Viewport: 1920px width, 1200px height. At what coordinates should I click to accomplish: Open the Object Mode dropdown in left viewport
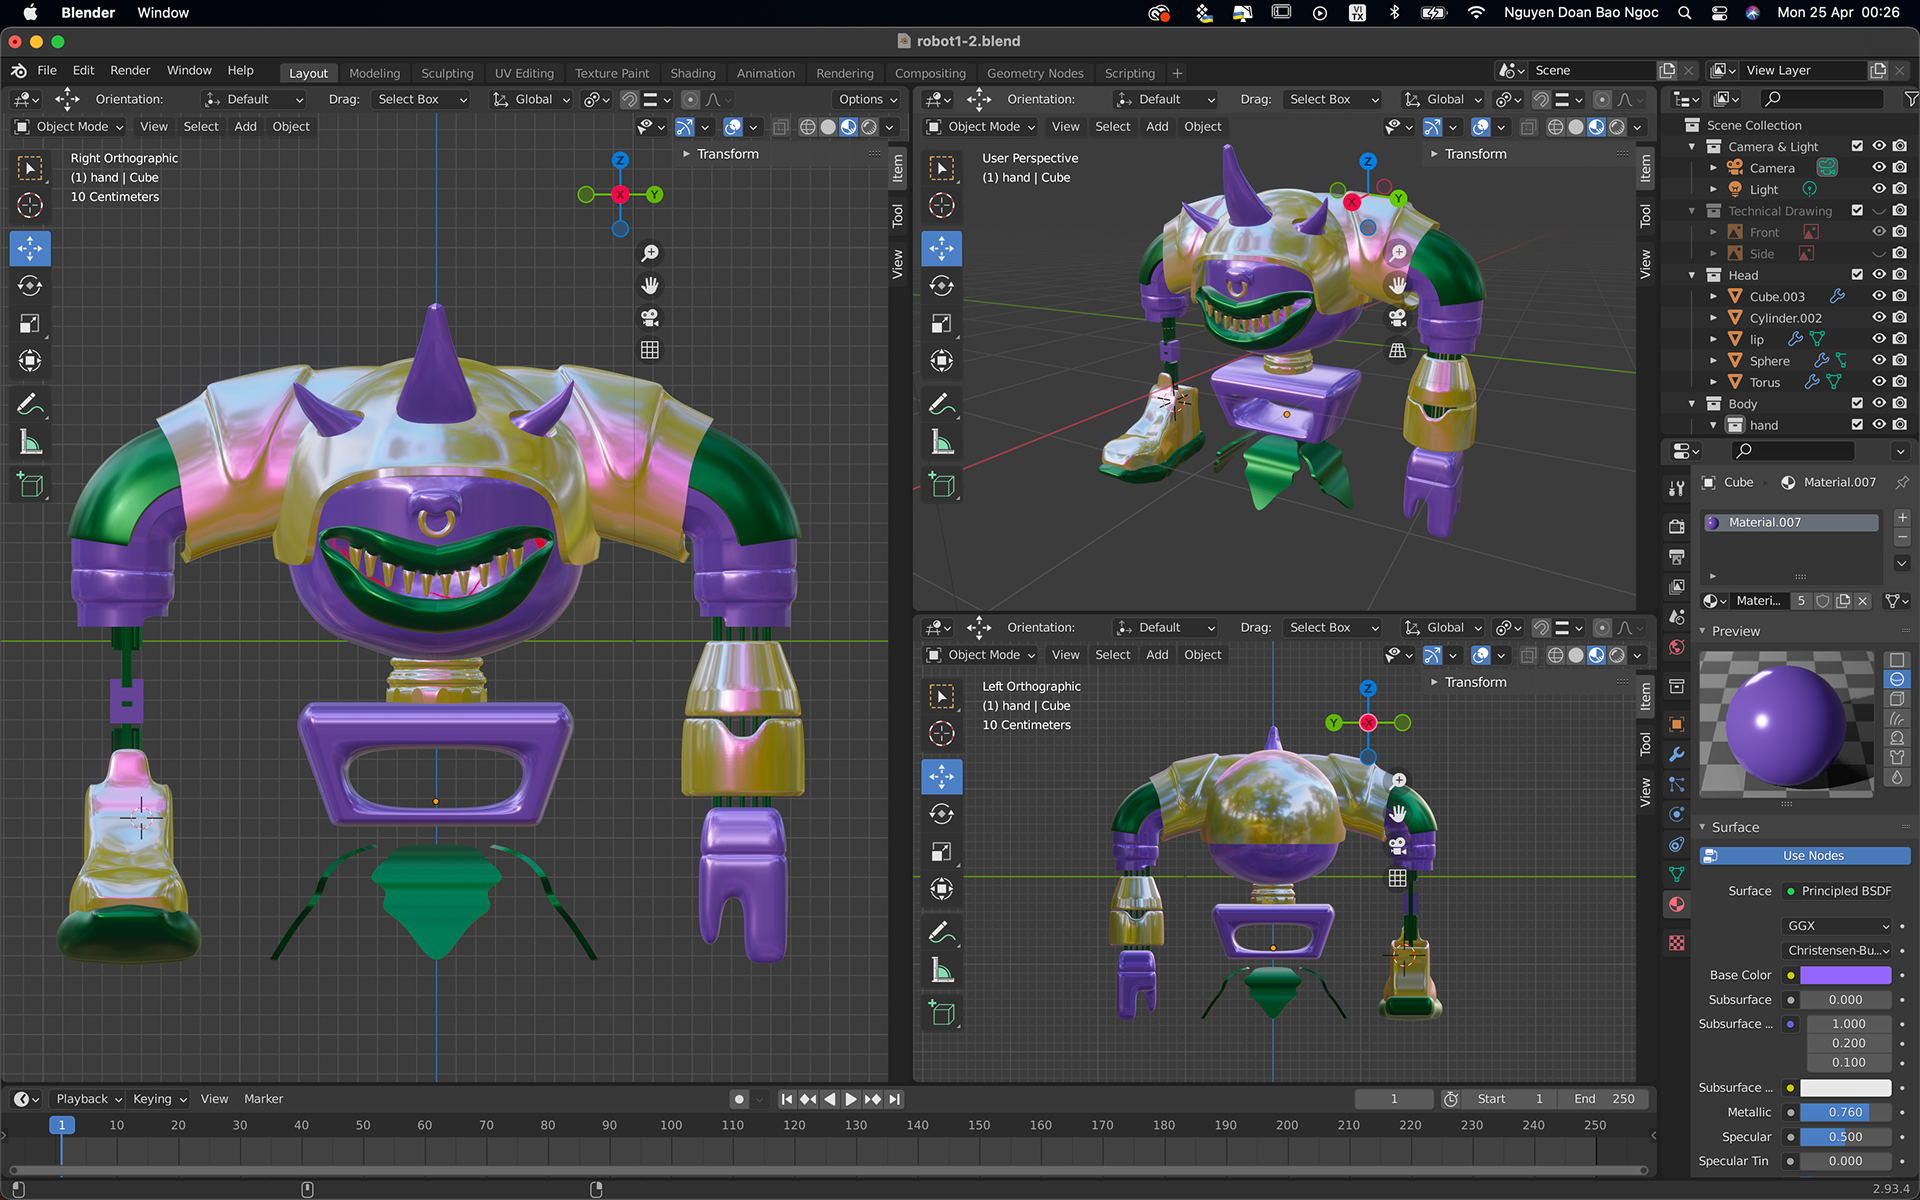click(x=70, y=127)
